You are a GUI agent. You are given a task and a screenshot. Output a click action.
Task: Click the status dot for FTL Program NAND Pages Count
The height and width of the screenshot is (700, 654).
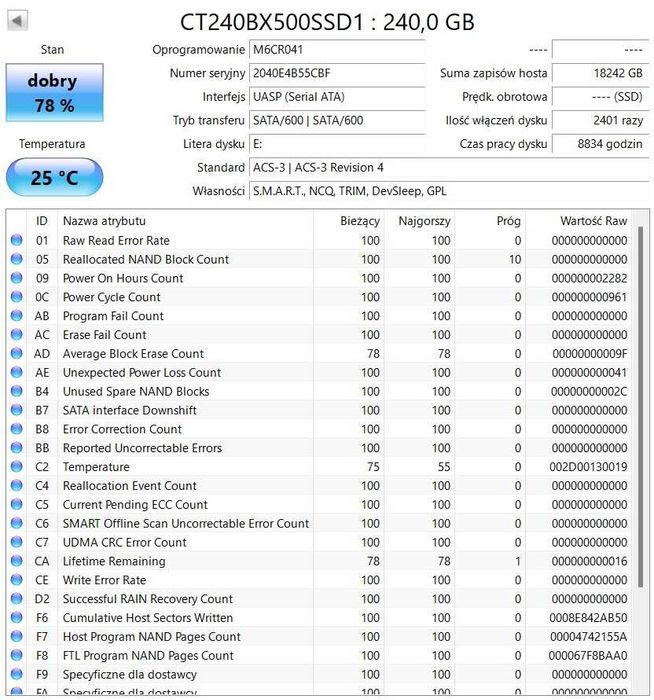tap(17, 655)
